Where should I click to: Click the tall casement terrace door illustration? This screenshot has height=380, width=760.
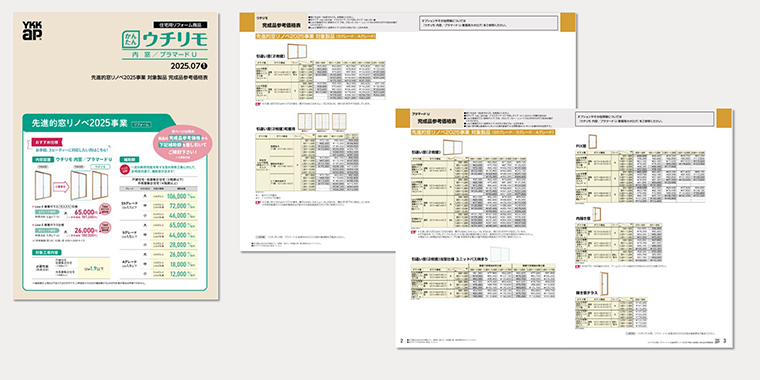[604, 285]
